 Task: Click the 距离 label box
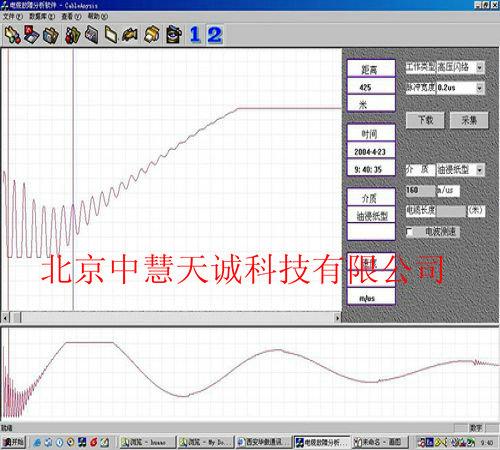pyautogui.click(x=371, y=69)
